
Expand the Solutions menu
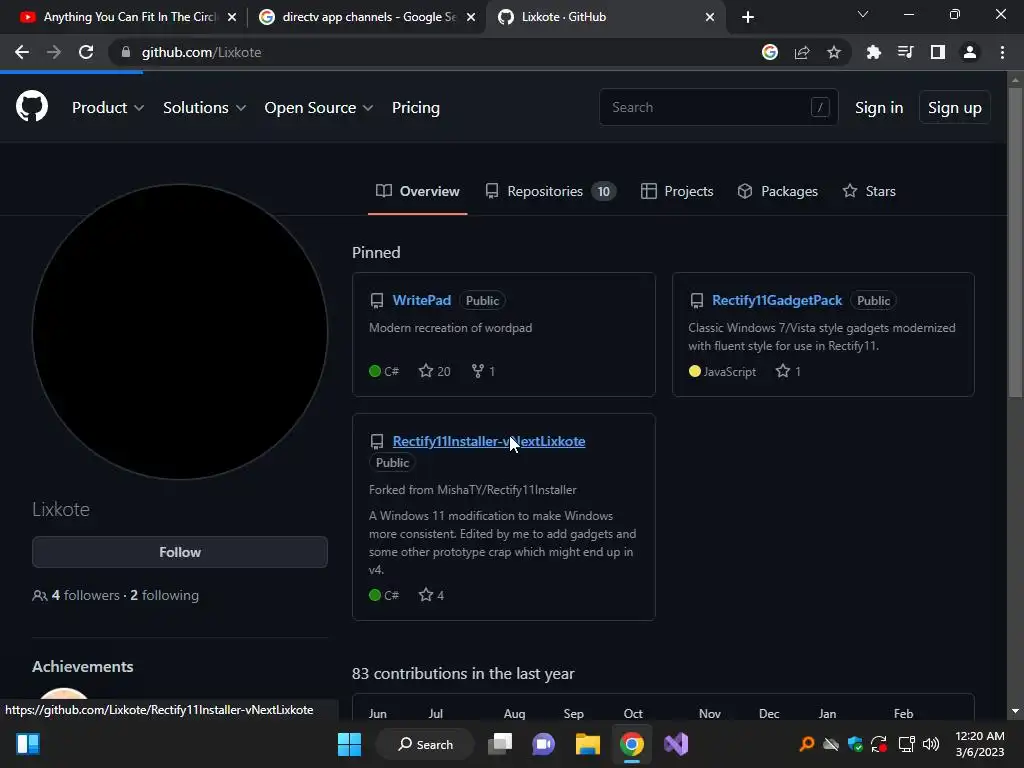(x=204, y=108)
